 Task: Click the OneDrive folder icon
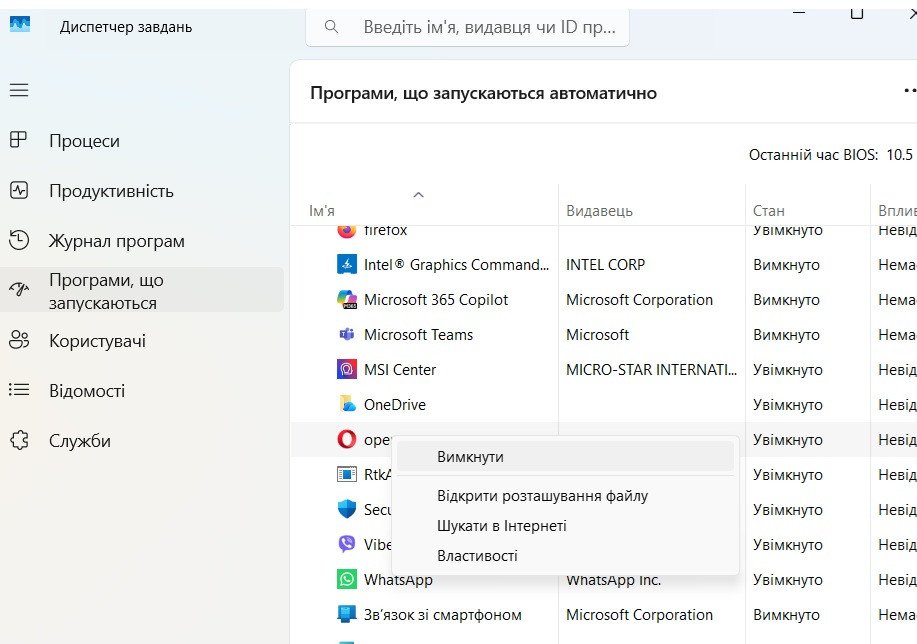(347, 404)
